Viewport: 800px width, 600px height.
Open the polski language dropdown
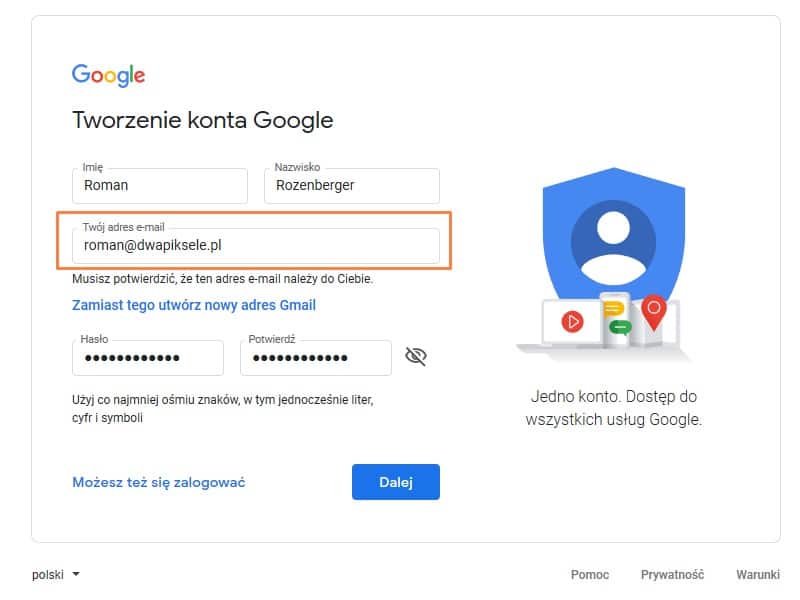(x=55, y=574)
